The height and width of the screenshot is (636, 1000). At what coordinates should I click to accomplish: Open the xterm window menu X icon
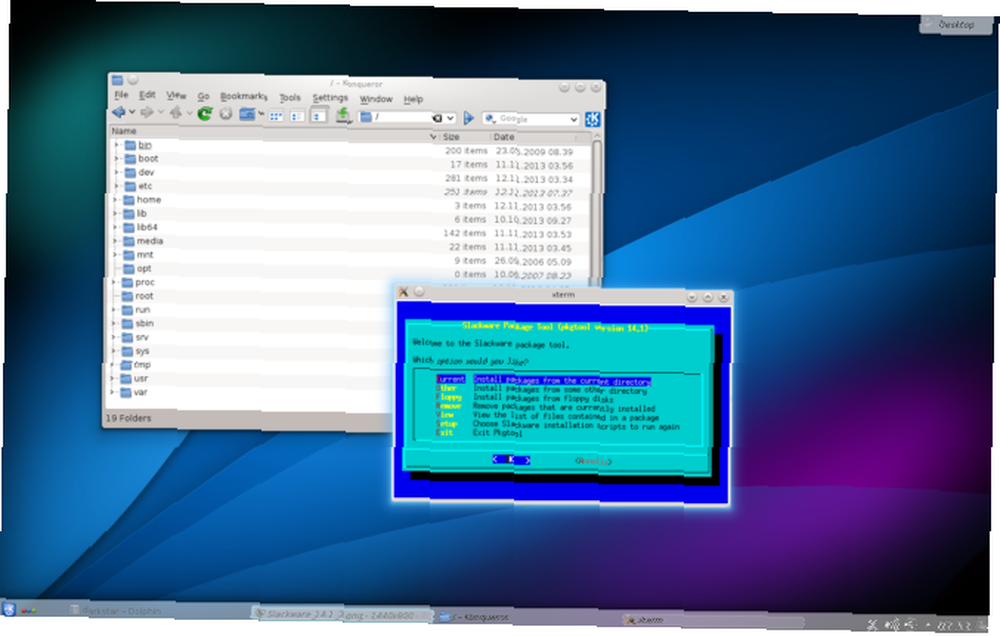(403, 292)
